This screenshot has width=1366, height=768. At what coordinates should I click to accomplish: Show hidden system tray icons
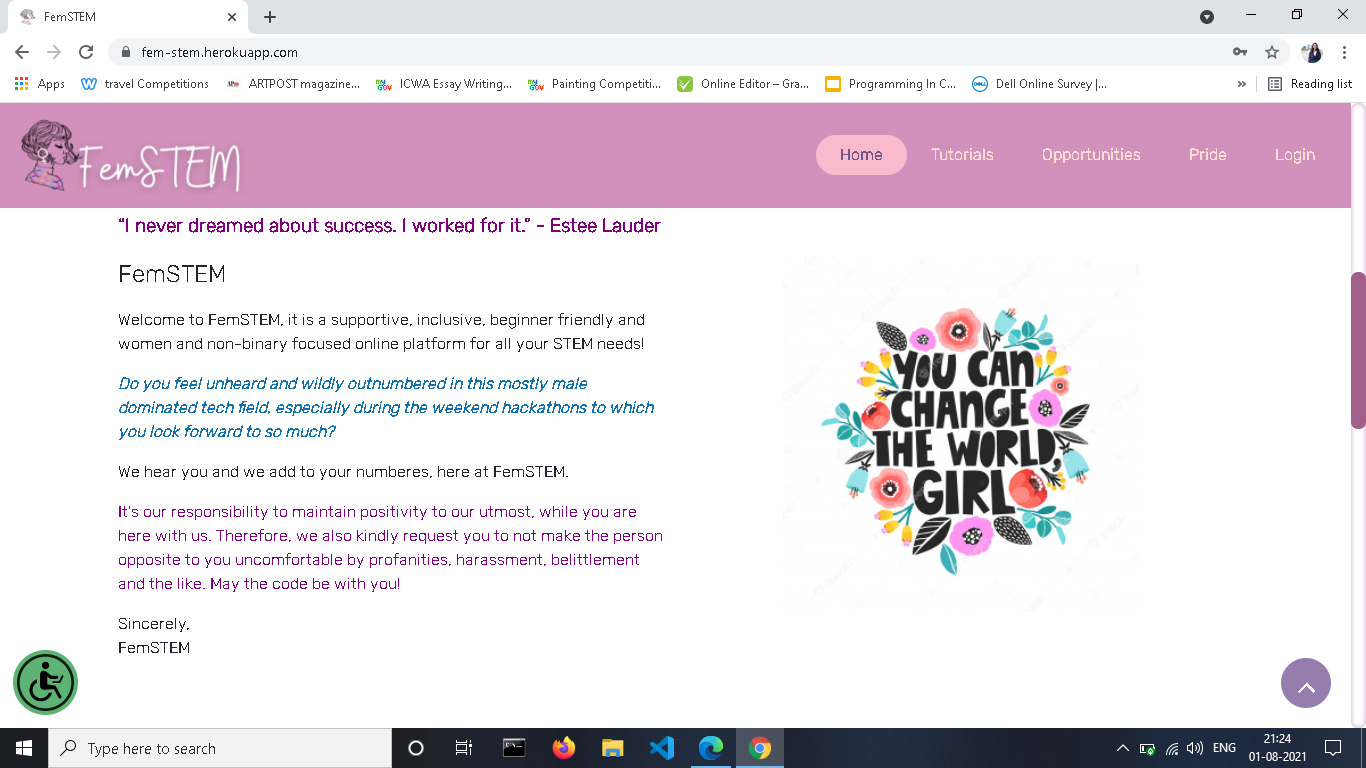click(x=1123, y=748)
